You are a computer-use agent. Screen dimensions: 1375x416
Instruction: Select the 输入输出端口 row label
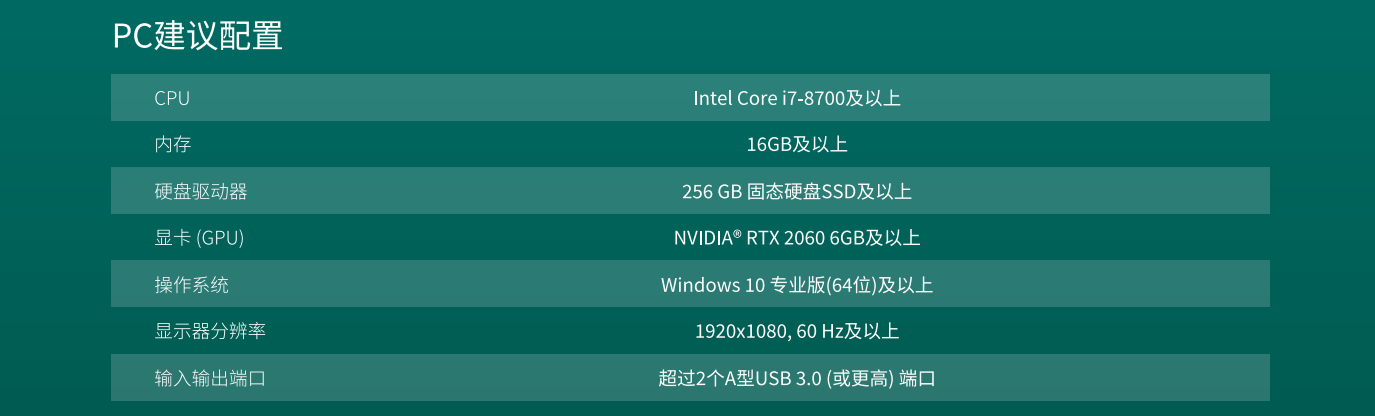tap(210, 378)
